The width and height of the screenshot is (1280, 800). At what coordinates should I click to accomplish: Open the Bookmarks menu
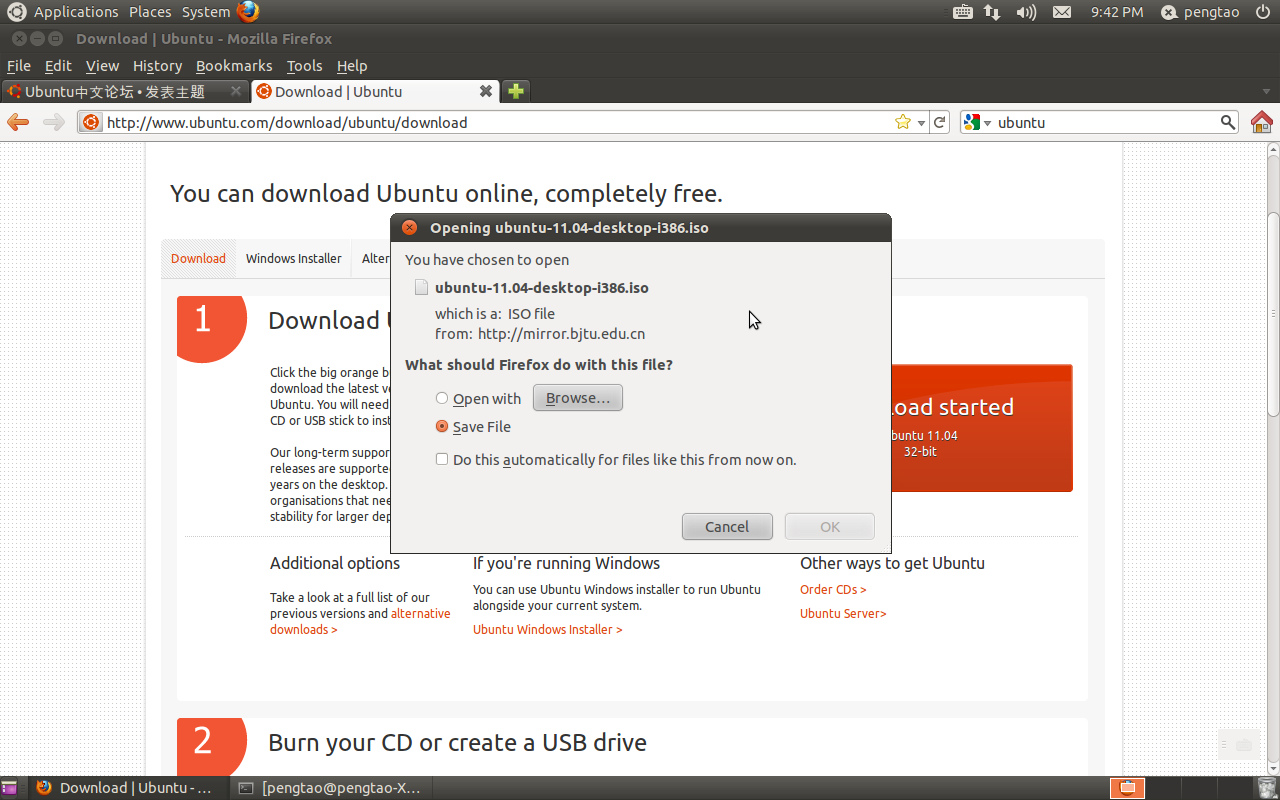click(x=234, y=66)
